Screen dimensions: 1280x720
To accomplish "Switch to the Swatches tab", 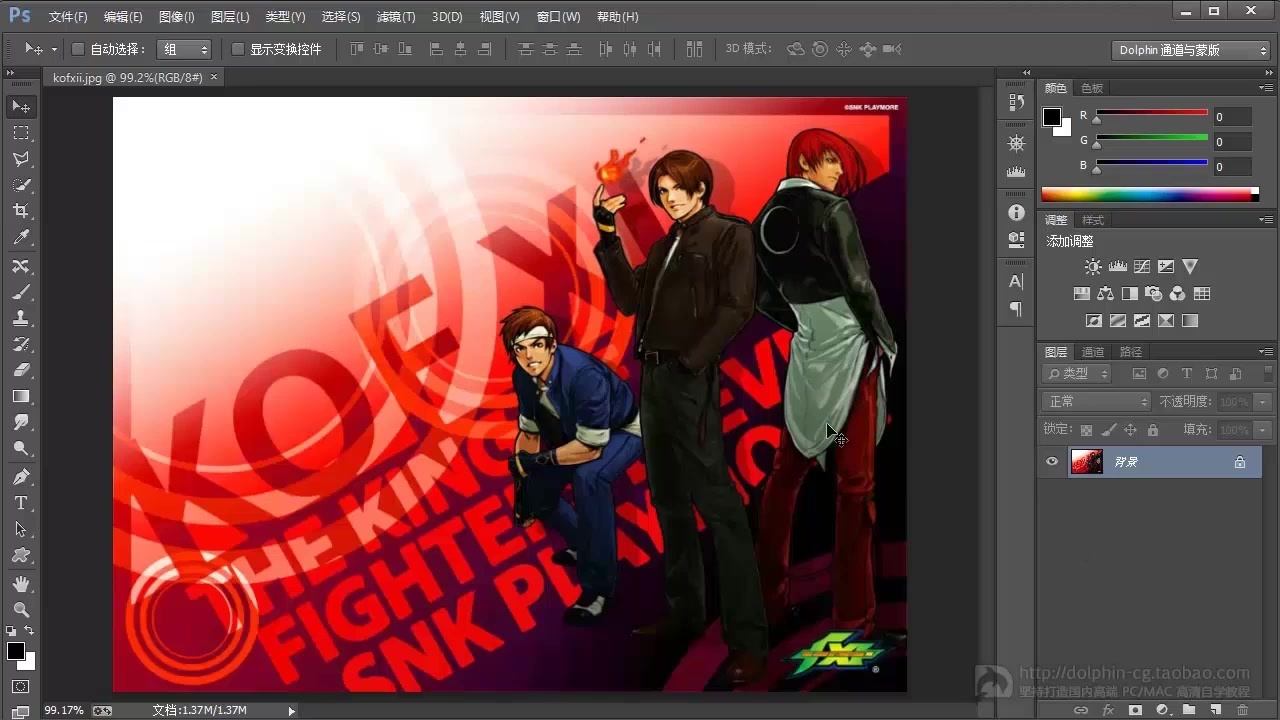I will pyautogui.click(x=1092, y=88).
